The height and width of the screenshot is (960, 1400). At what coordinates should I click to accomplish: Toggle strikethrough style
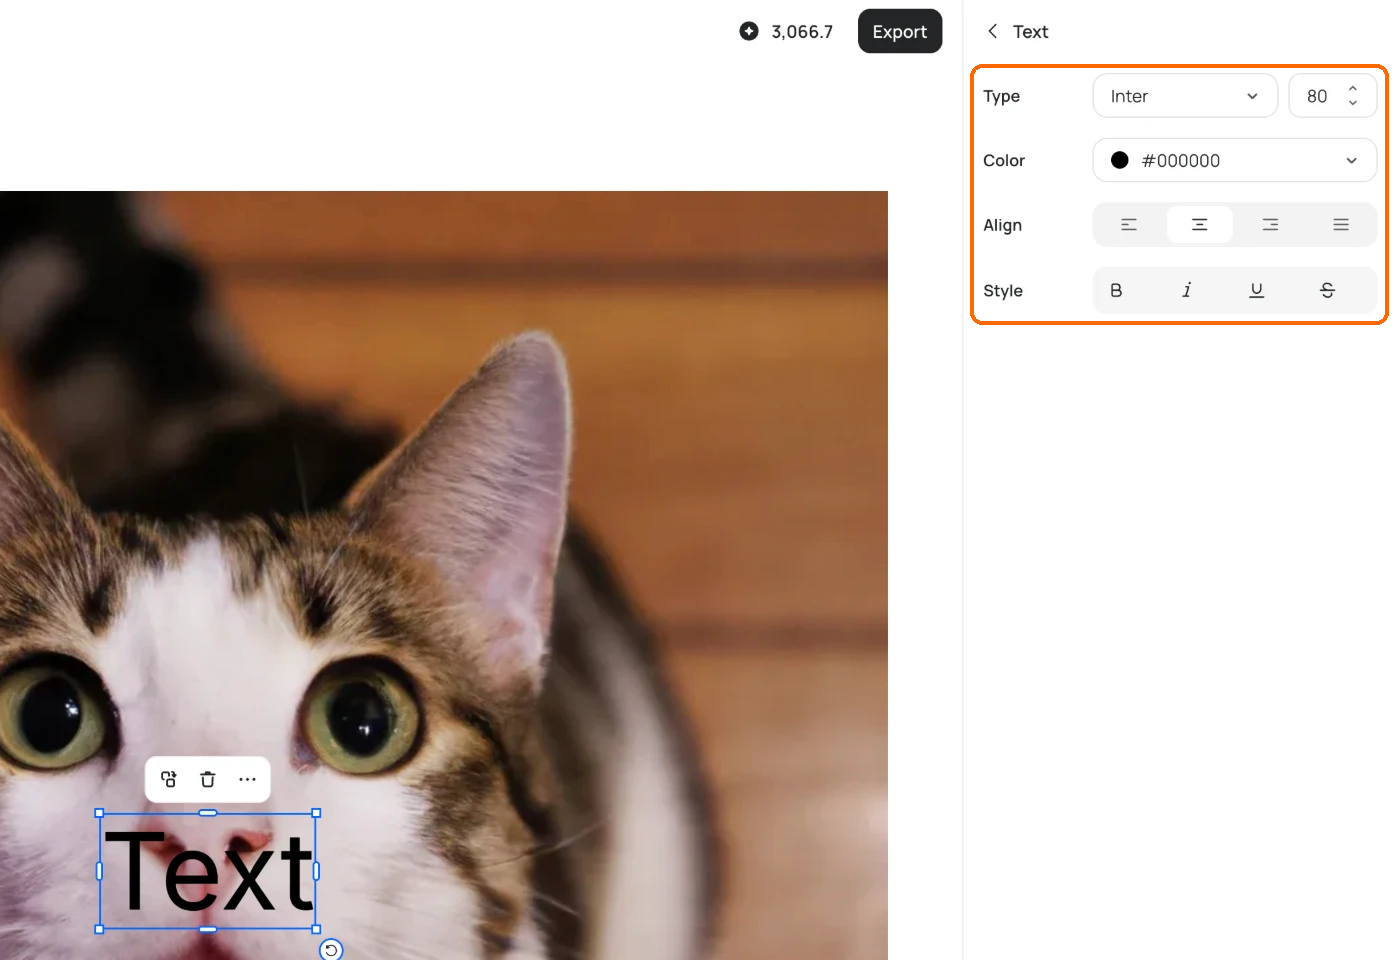[x=1327, y=290]
